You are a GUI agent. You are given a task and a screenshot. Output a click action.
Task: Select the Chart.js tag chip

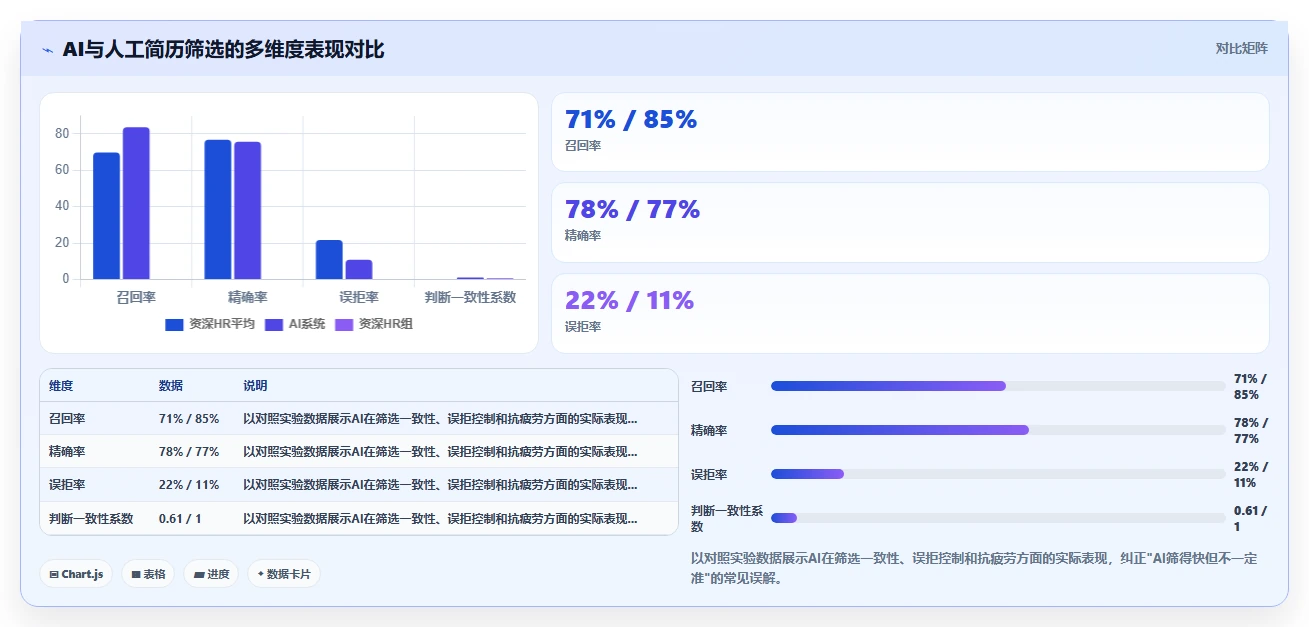tap(76, 574)
